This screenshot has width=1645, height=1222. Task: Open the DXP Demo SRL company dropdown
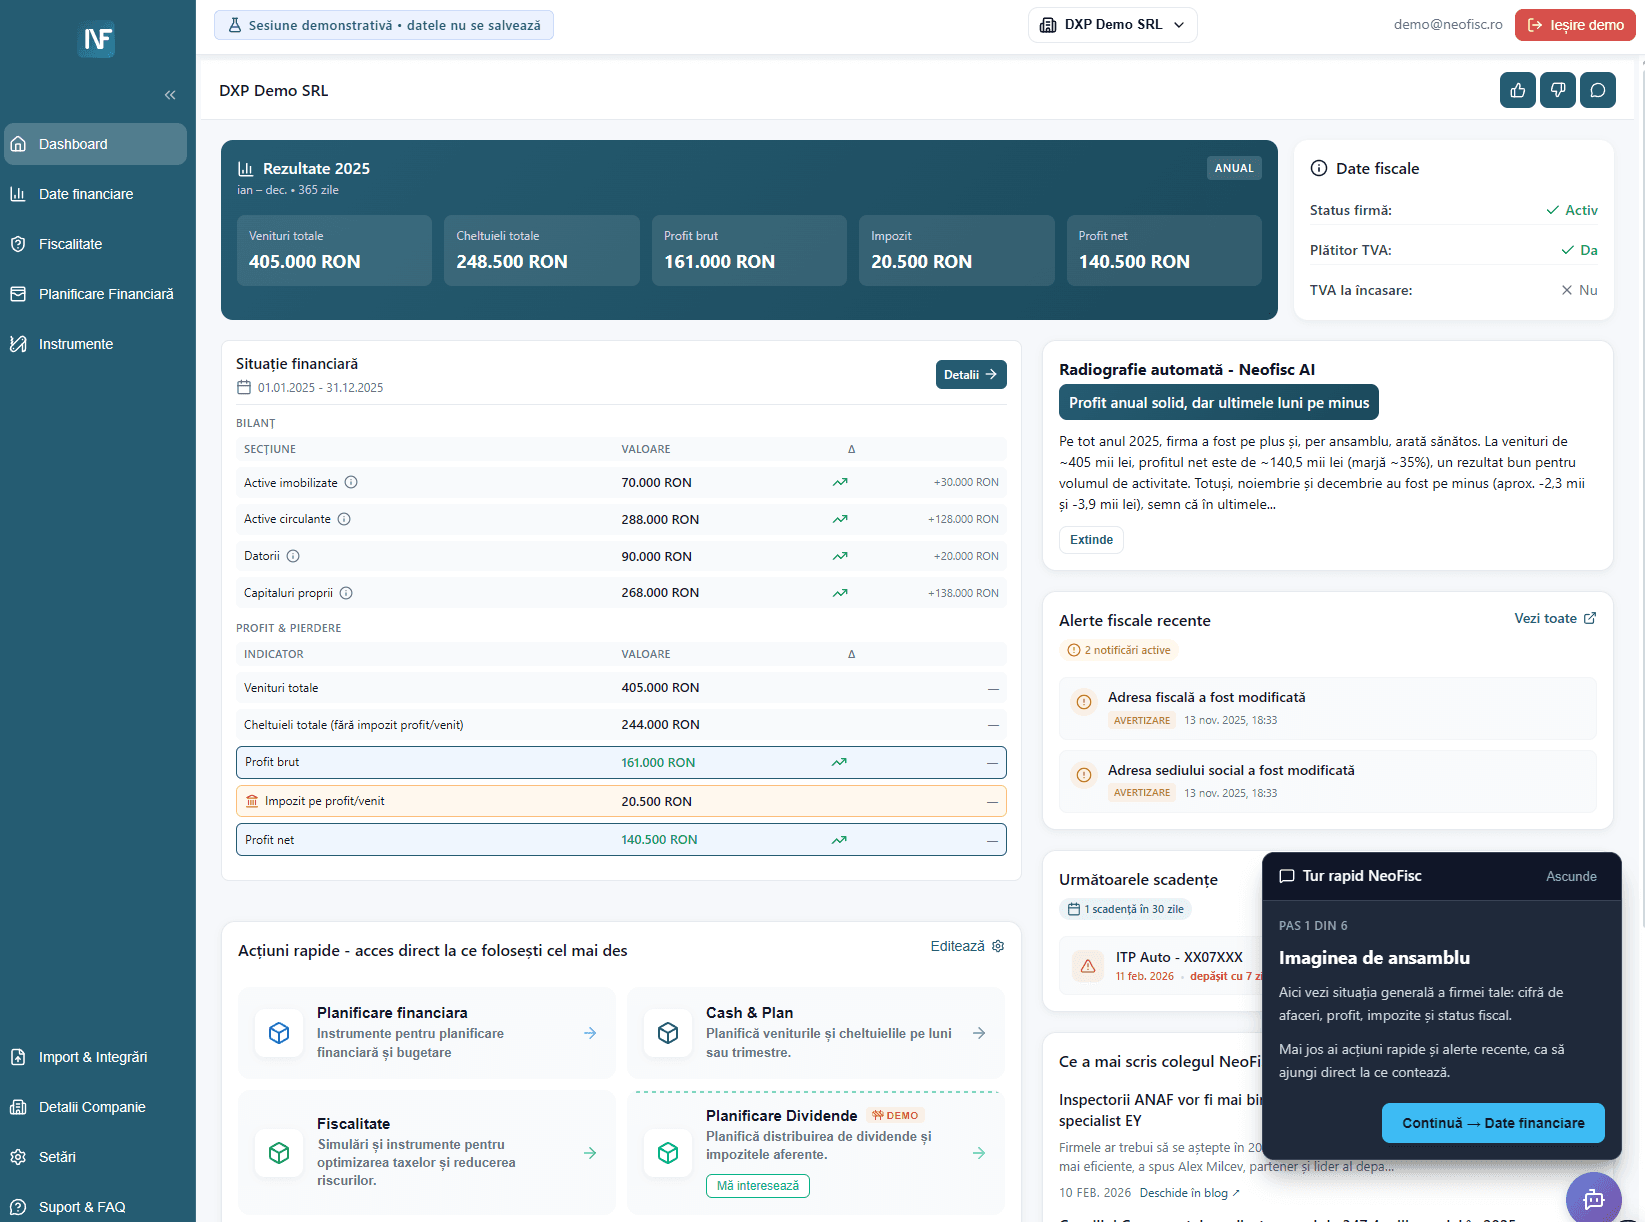[1112, 24]
